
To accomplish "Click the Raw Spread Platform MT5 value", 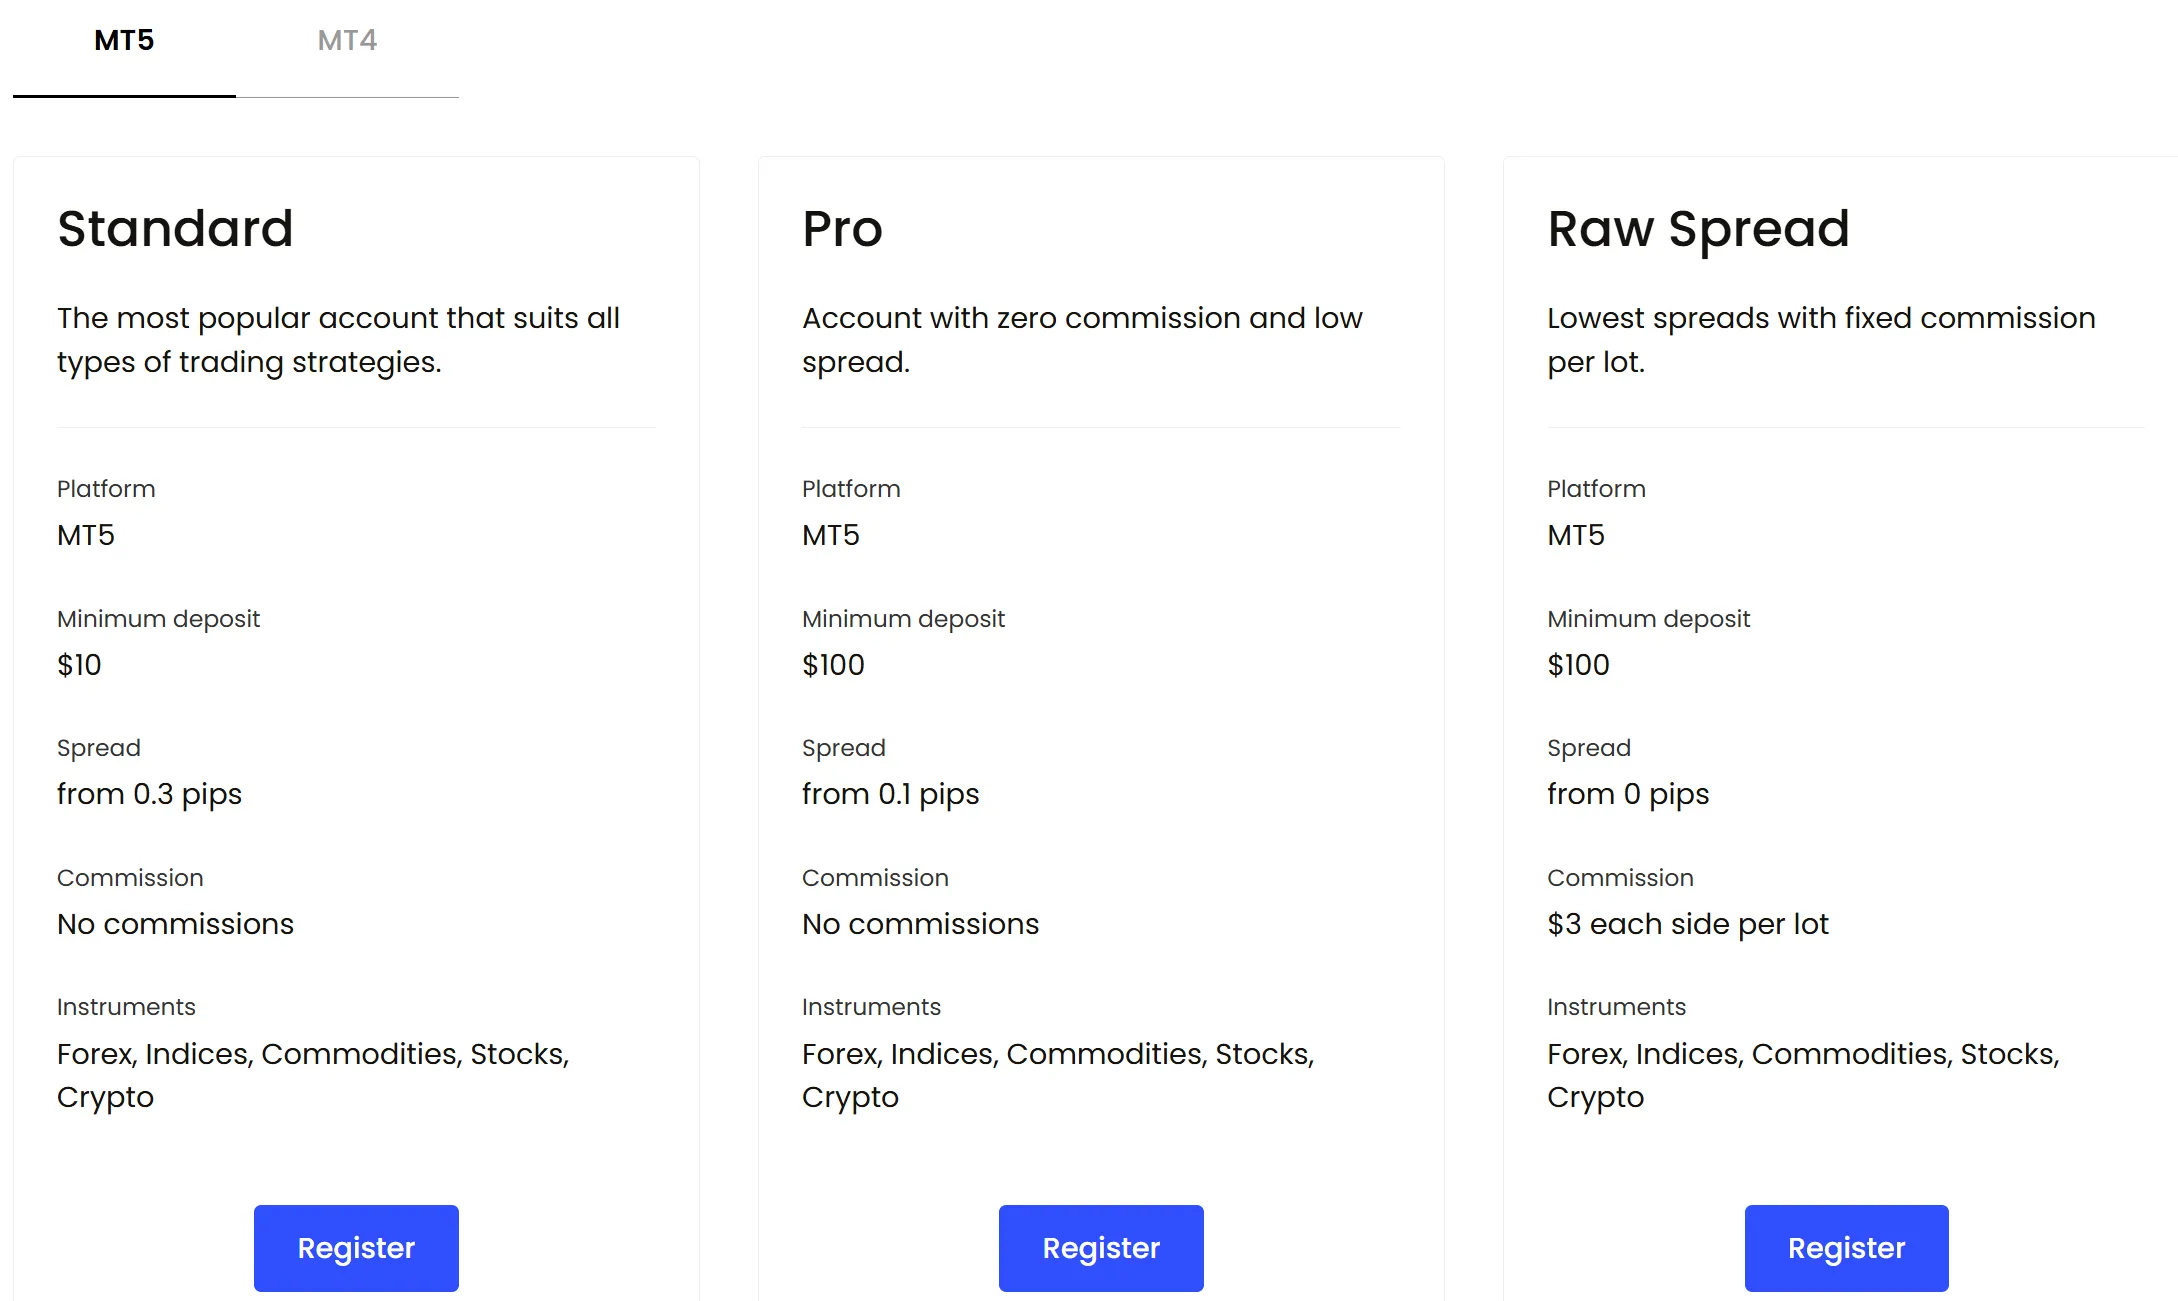I will pos(1575,535).
